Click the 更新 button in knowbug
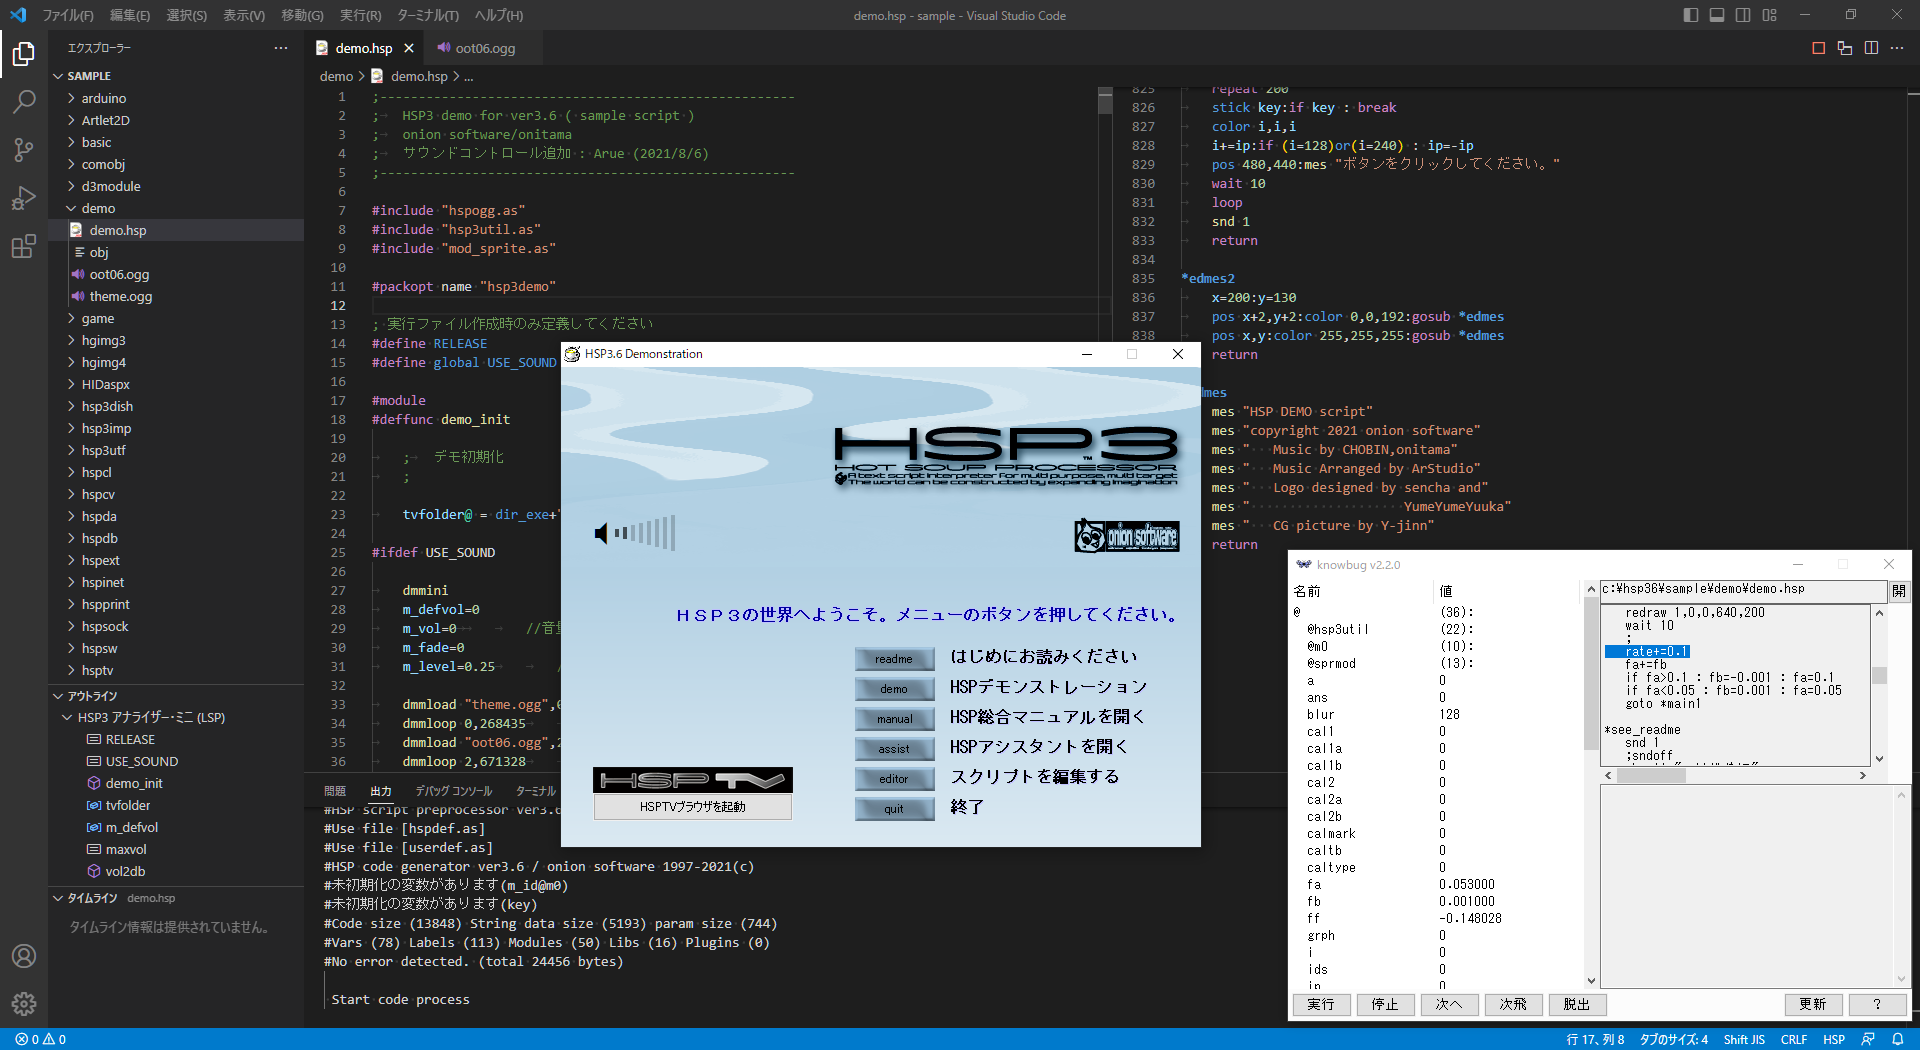The height and width of the screenshot is (1050, 1920). pyautogui.click(x=1814, y=1004)
